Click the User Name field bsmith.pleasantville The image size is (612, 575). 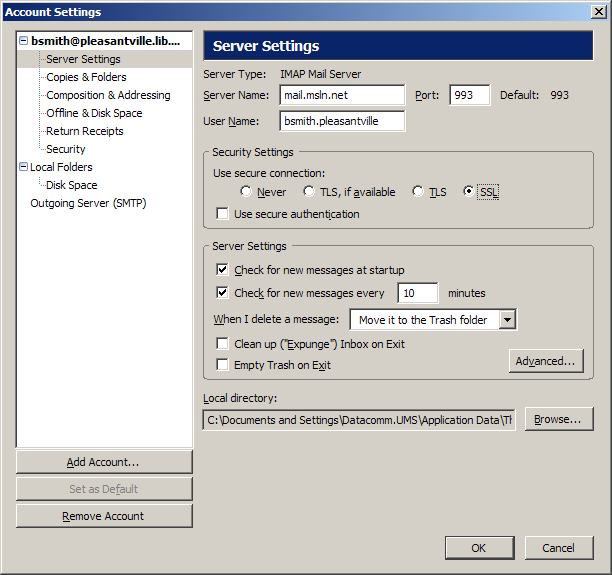[342, 121]
